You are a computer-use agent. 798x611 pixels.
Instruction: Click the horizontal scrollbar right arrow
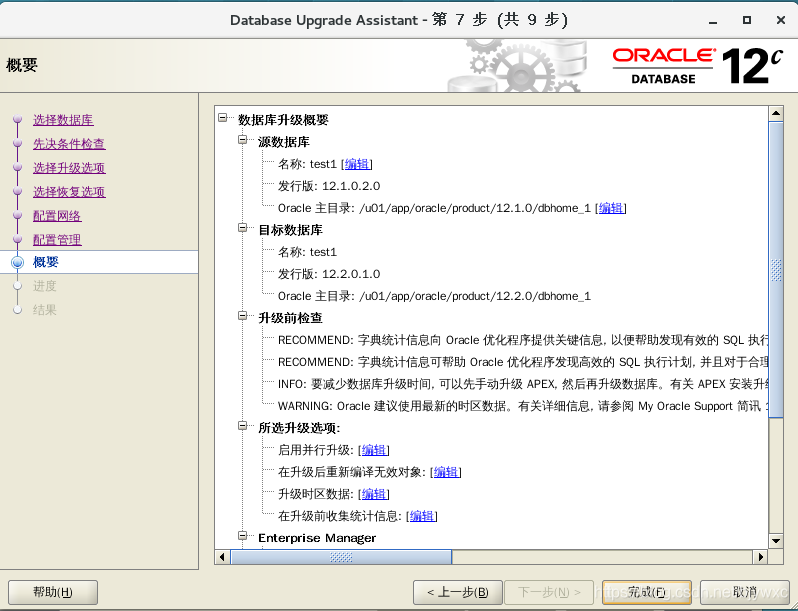click(760, 557)
